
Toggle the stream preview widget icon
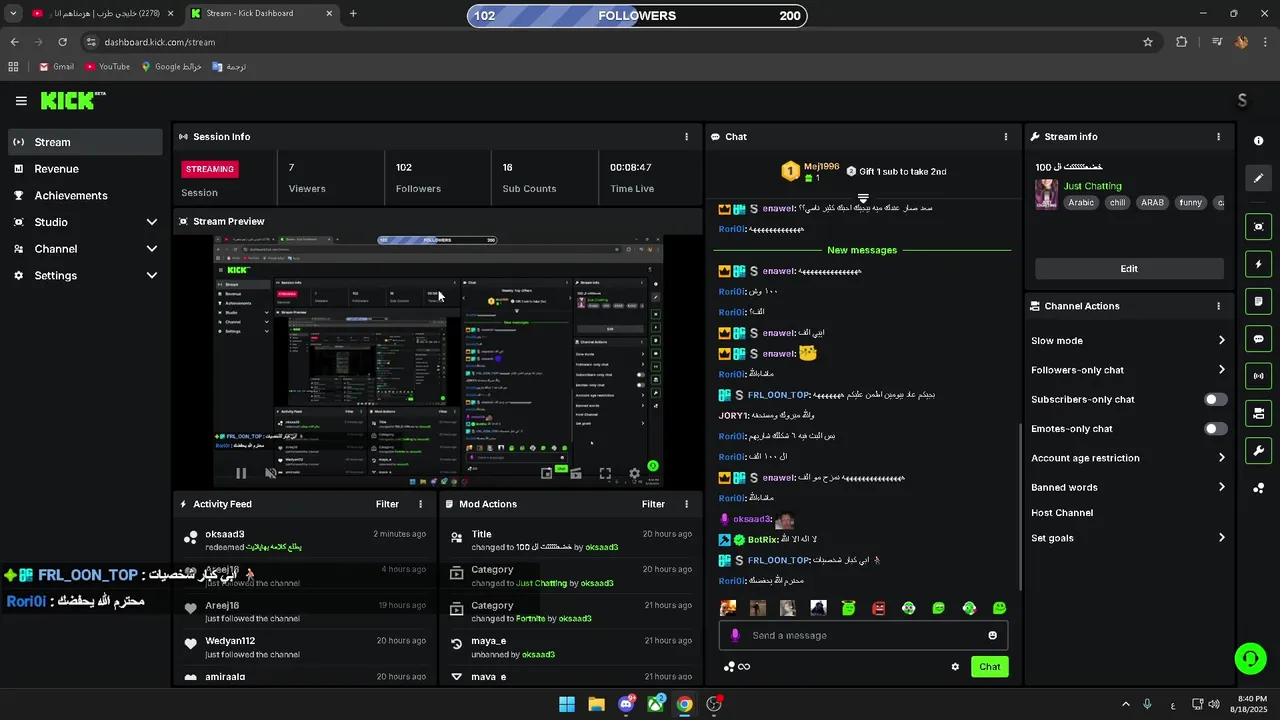pos(1259,227)
